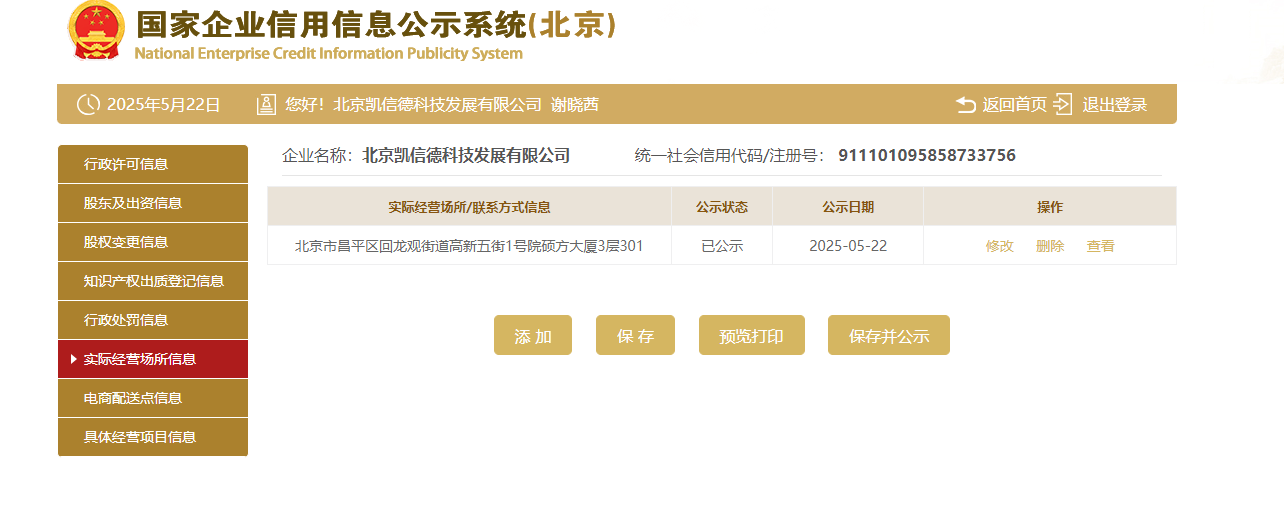The width and height of the screenshot is (1284, 518).
Task: Open 行政处罚信息 menu item
Action: (153, 320)
